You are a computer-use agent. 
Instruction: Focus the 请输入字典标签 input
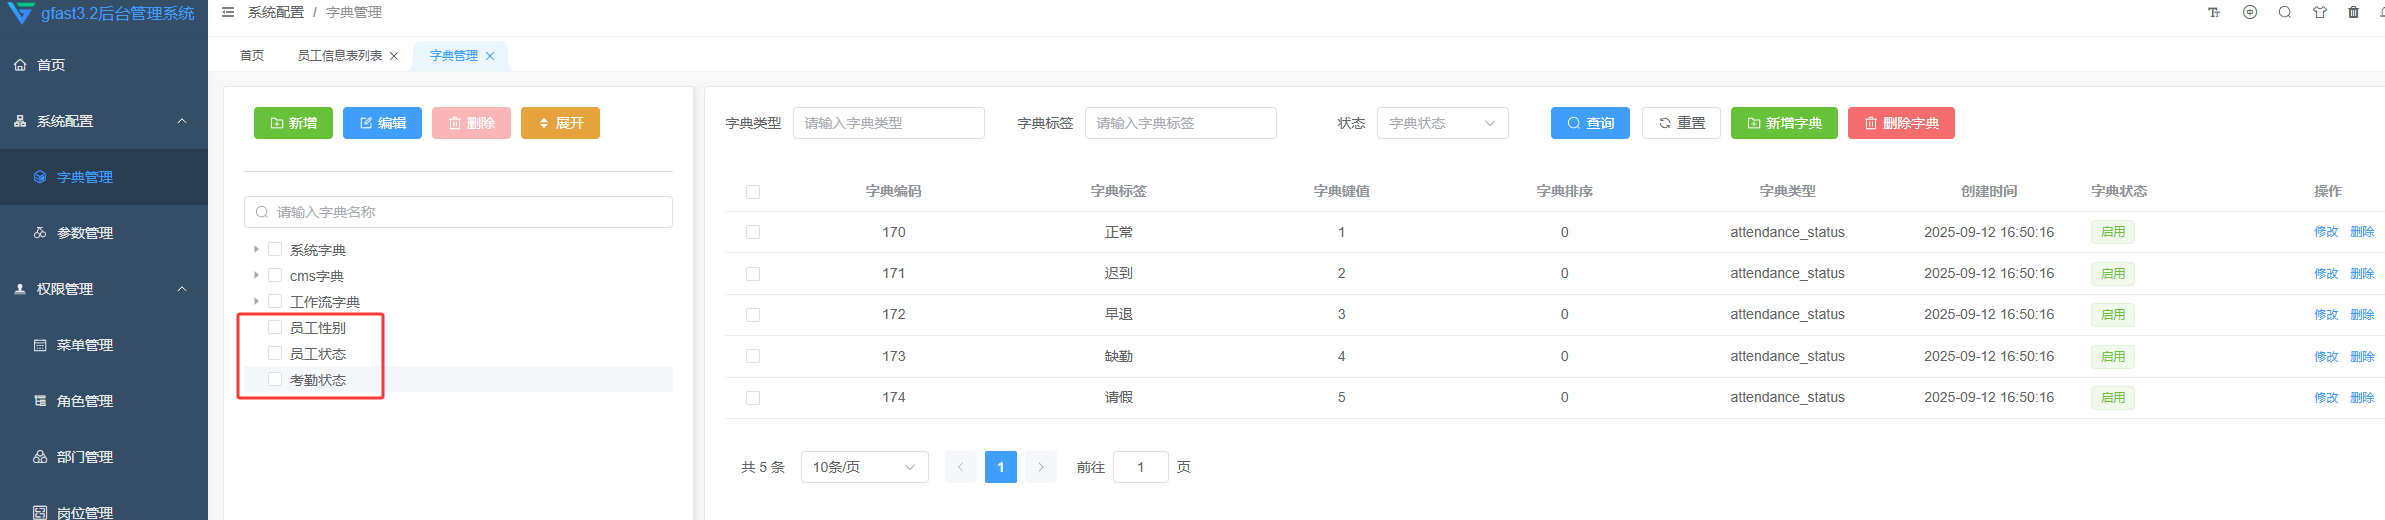pyautogui.click(x=1181, y=123)
